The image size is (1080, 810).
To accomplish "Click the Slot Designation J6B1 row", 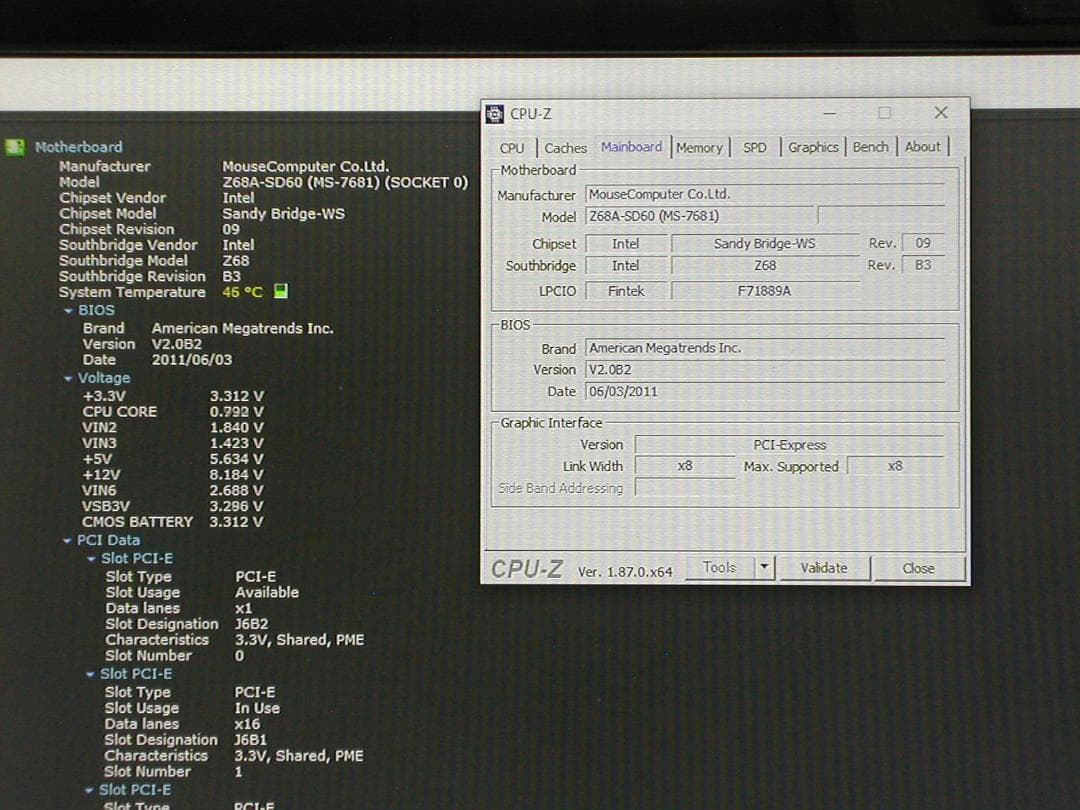I will coord(186,740).
